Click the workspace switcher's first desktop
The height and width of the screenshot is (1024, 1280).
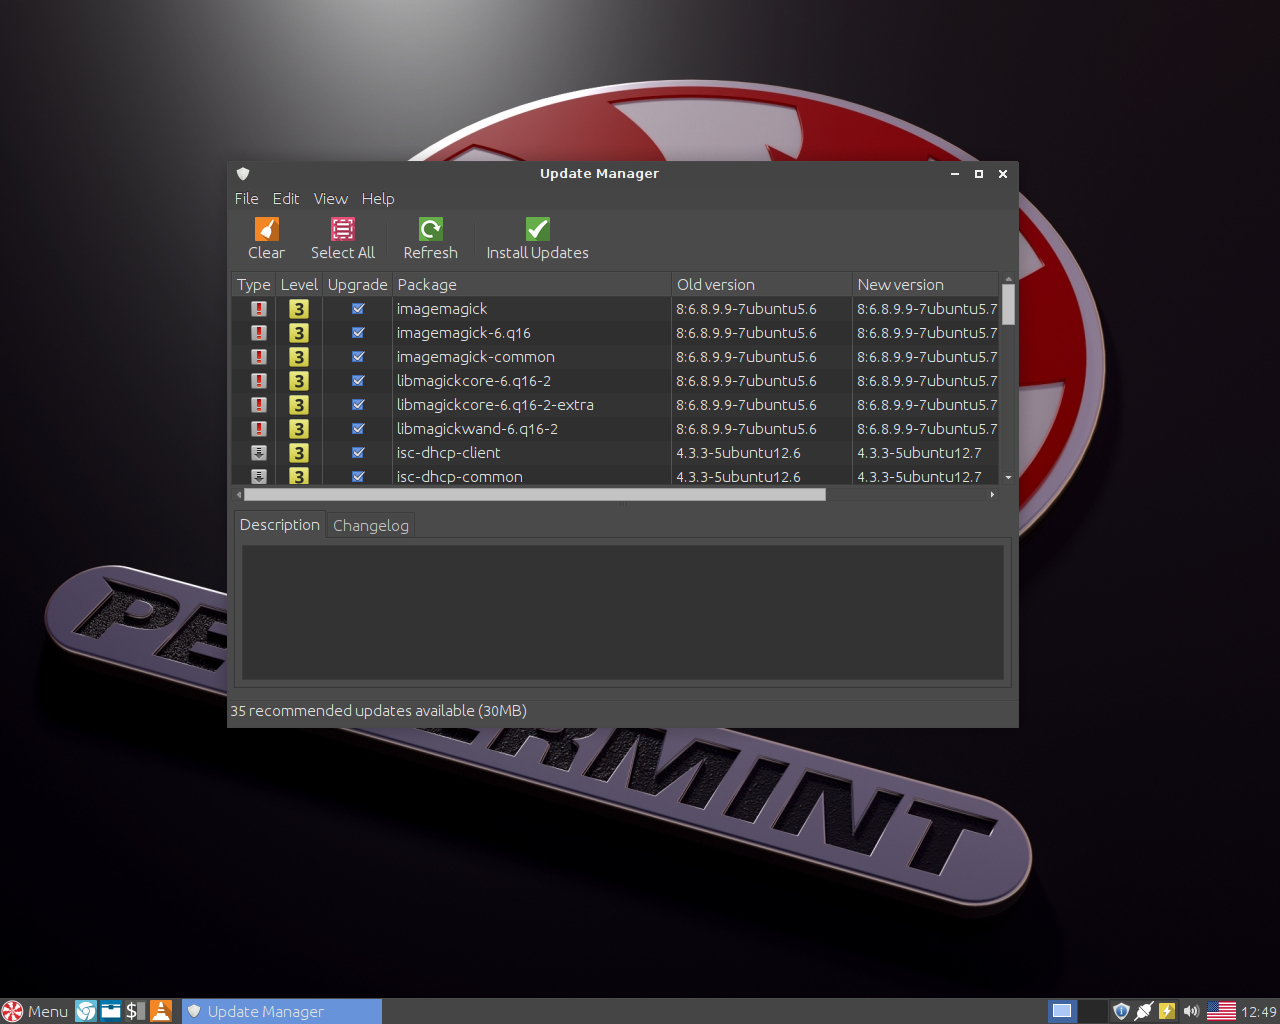point(1062,1011)
